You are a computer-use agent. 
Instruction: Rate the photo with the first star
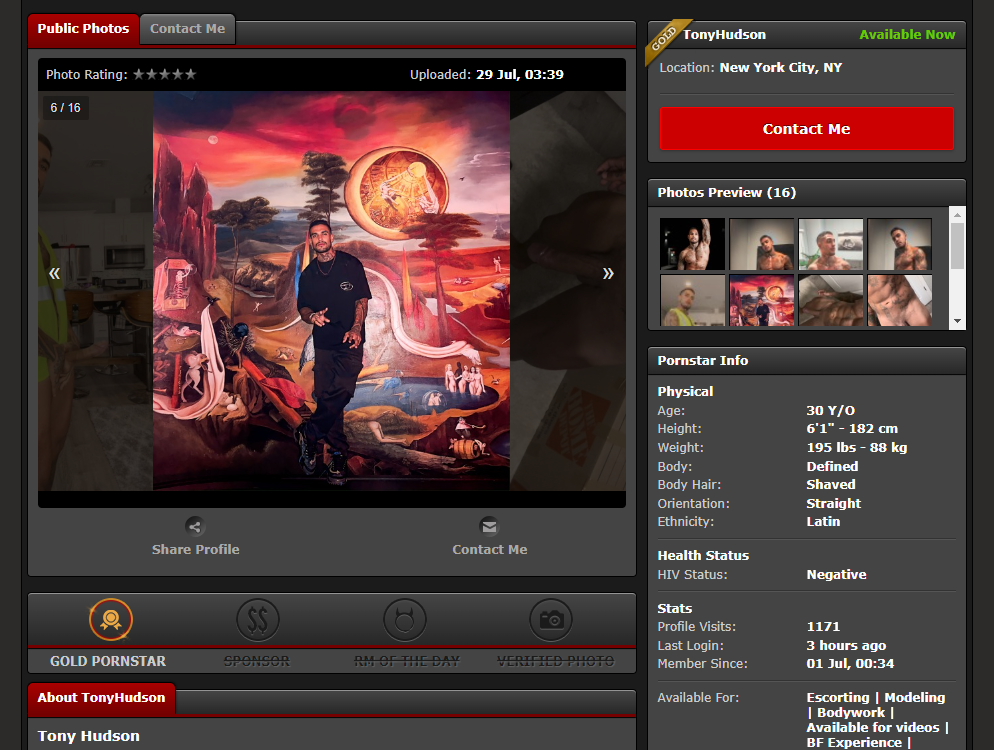[138, 74]
